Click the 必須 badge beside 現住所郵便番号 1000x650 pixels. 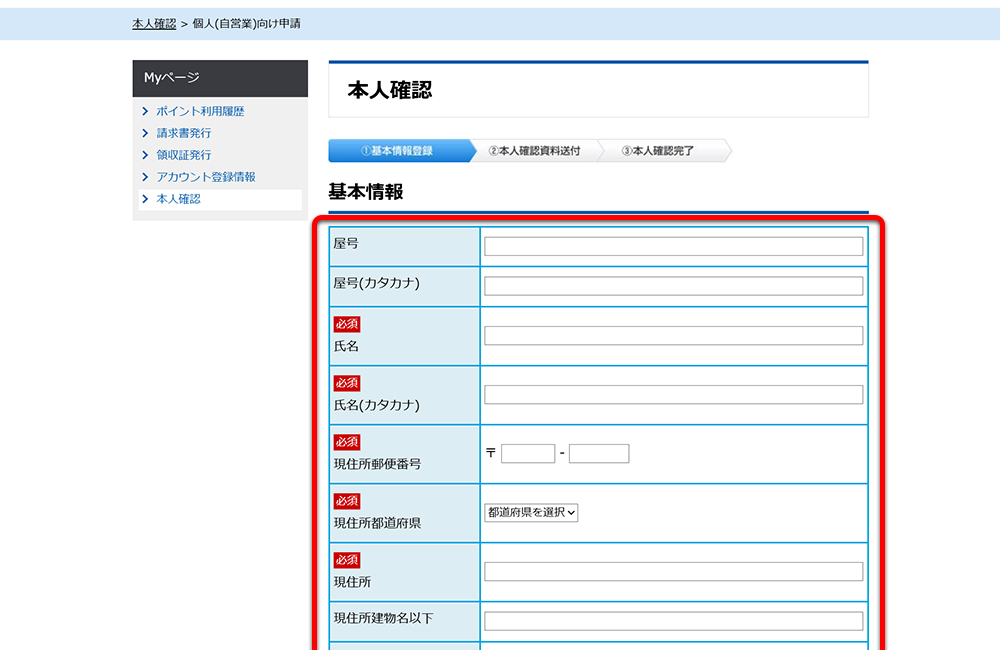click(x=346, y=442)
